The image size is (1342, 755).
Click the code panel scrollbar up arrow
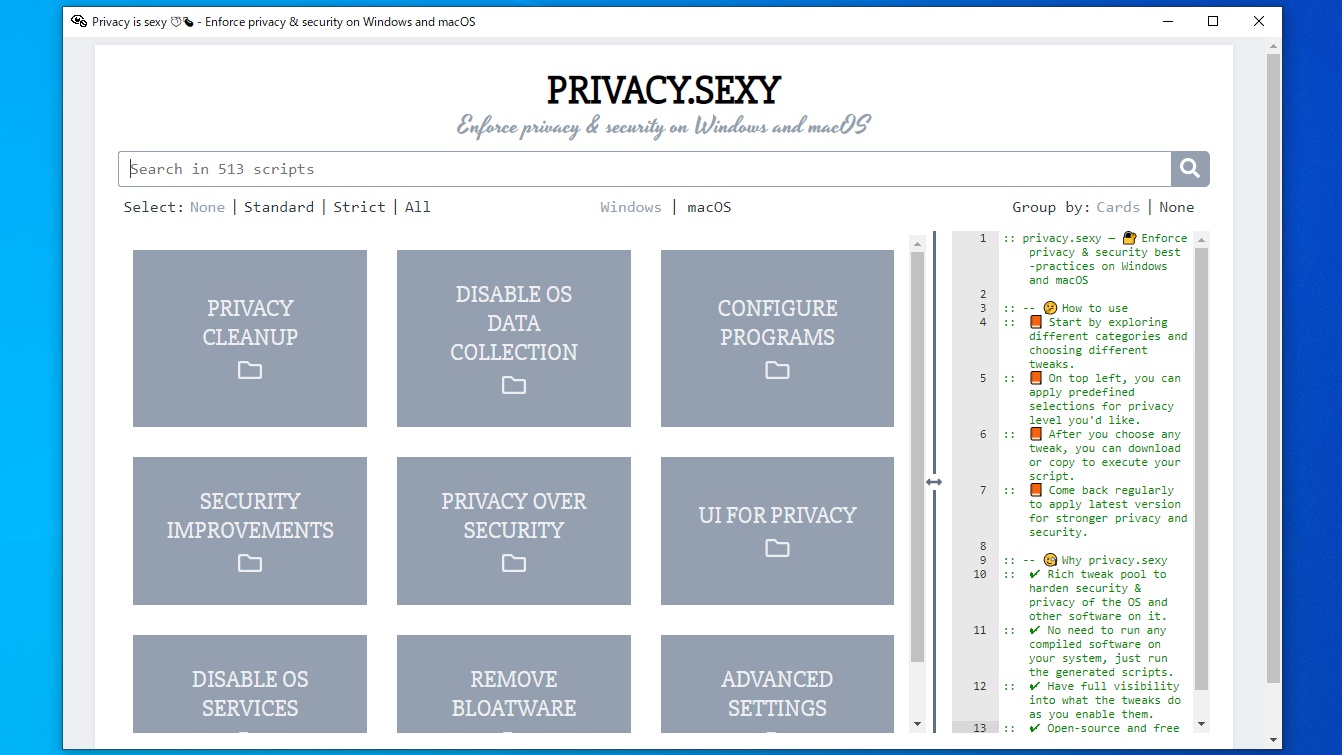pos(1202,239)
